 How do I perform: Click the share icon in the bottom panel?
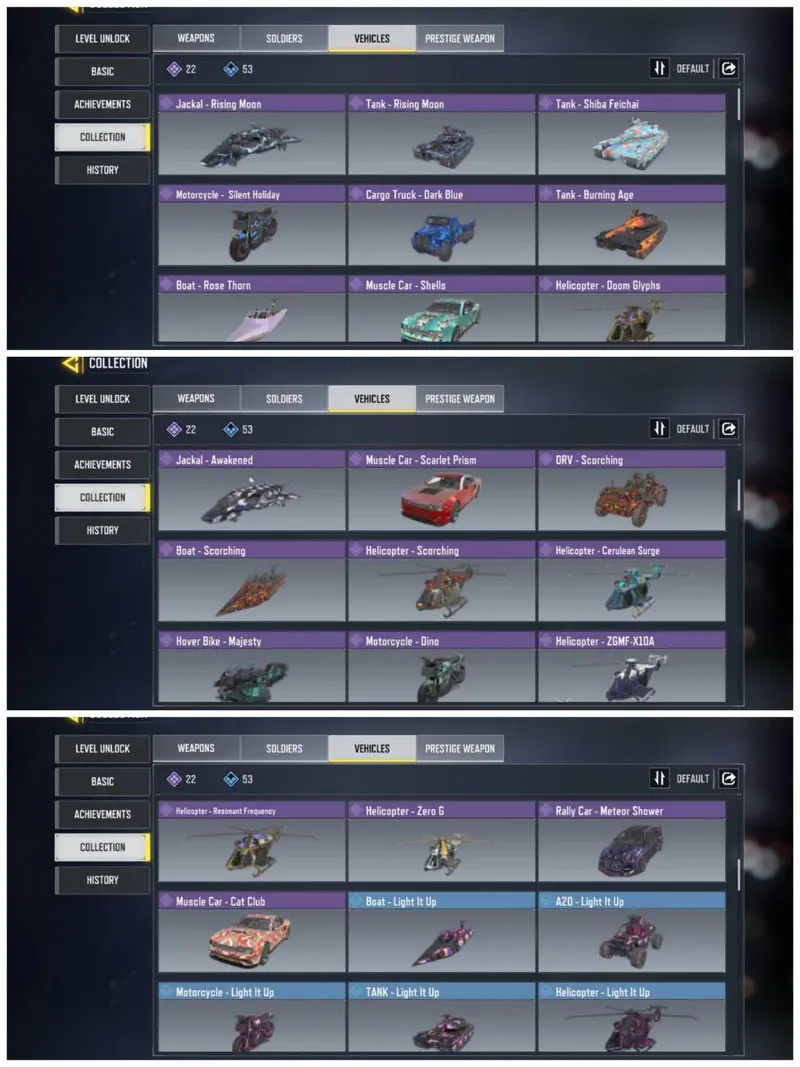coord(729,778)
